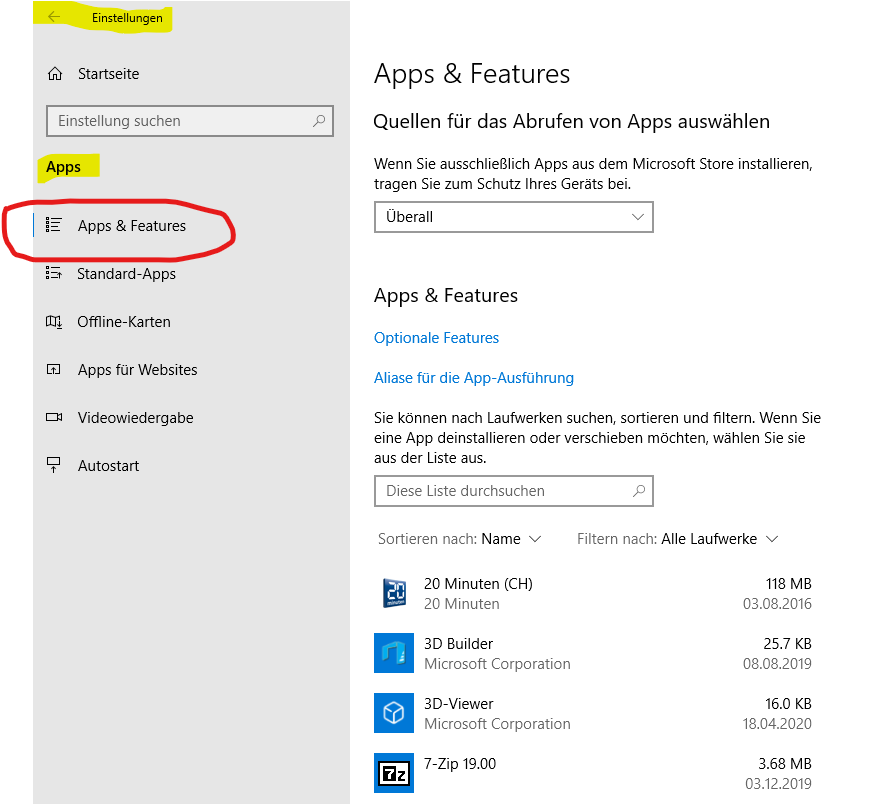Click into the Einstellung suchen field
The height and width of the screenshot is (804, 879).
click(189, 121)
